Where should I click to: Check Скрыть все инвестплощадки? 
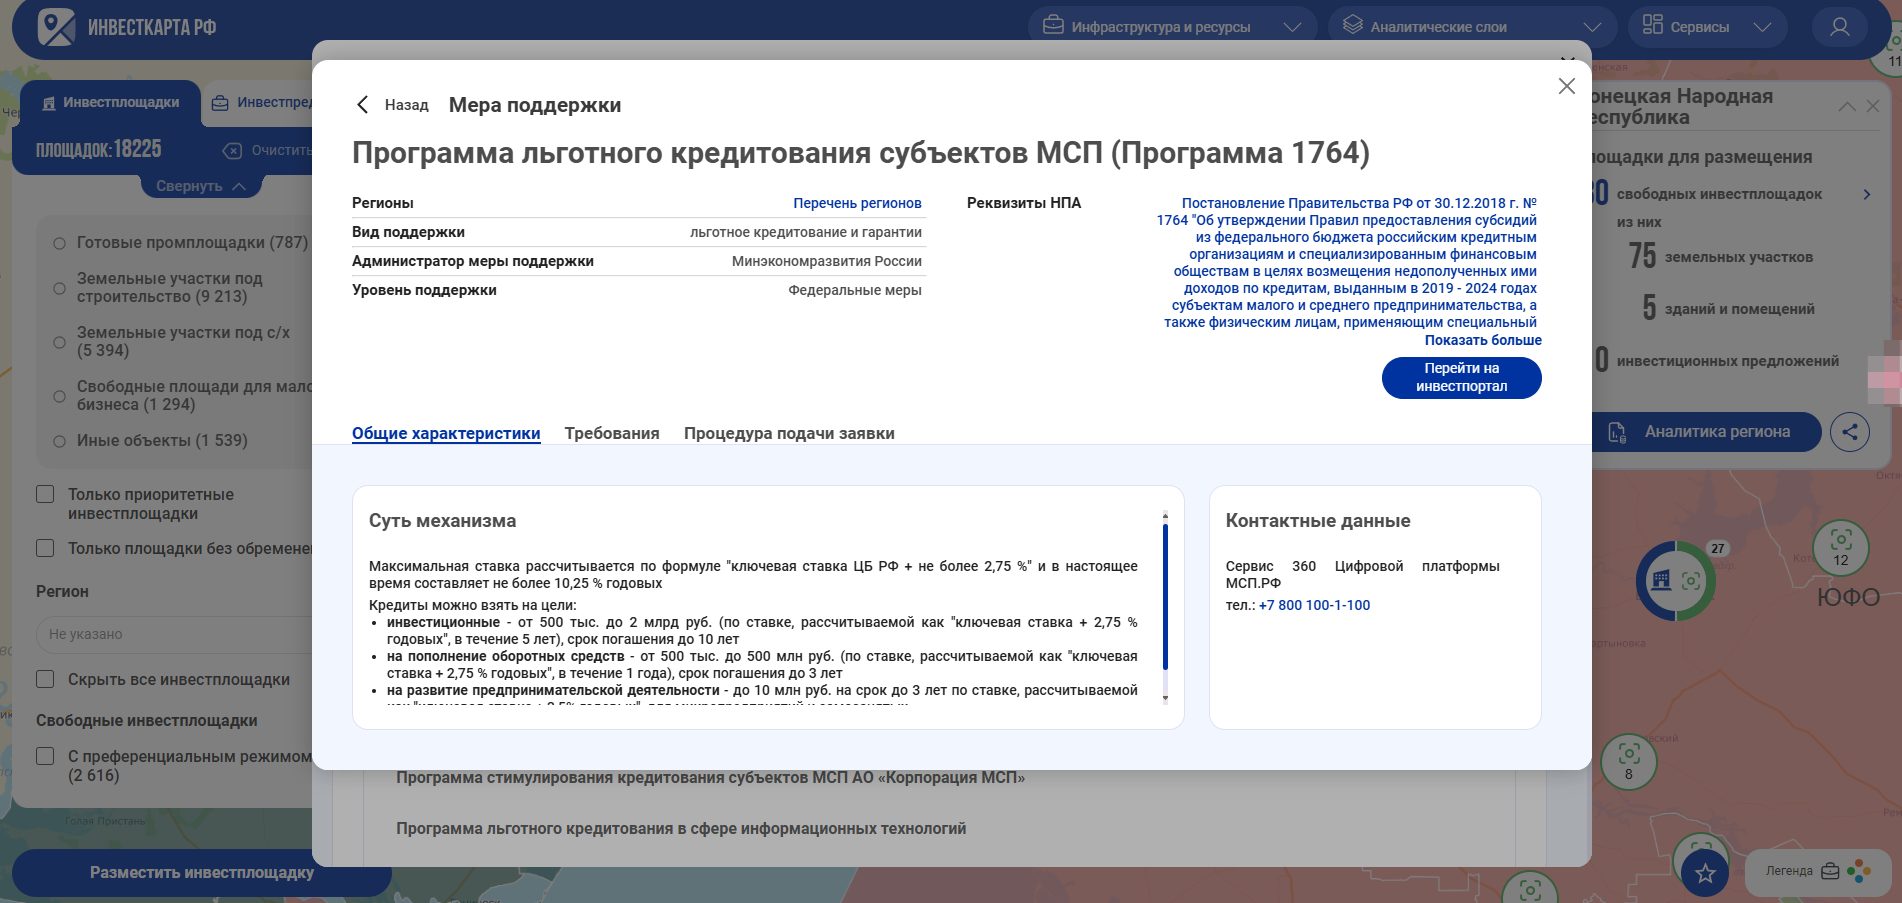pos(45,679)
